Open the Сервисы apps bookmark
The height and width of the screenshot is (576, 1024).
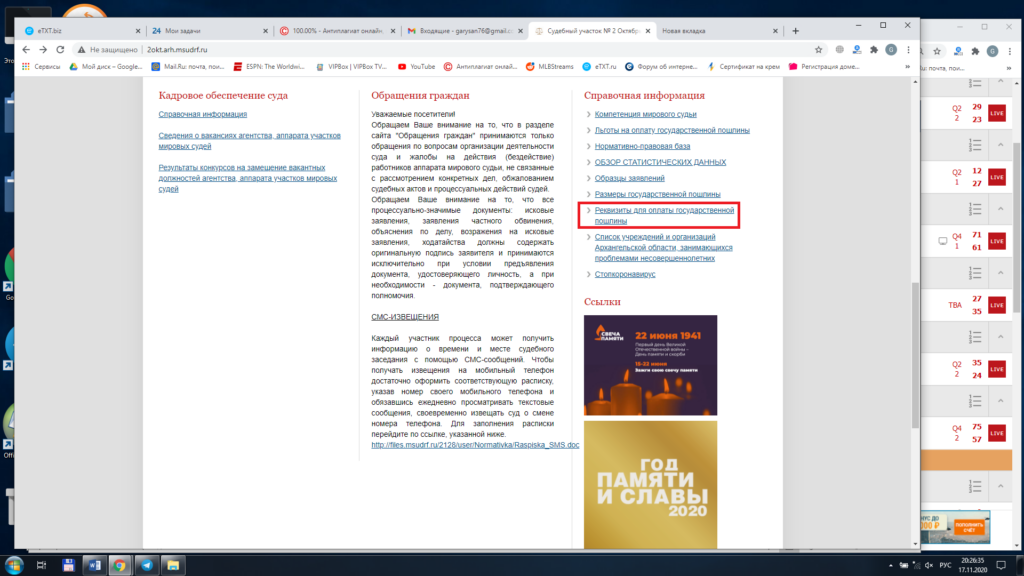click(x=41, y=67)
